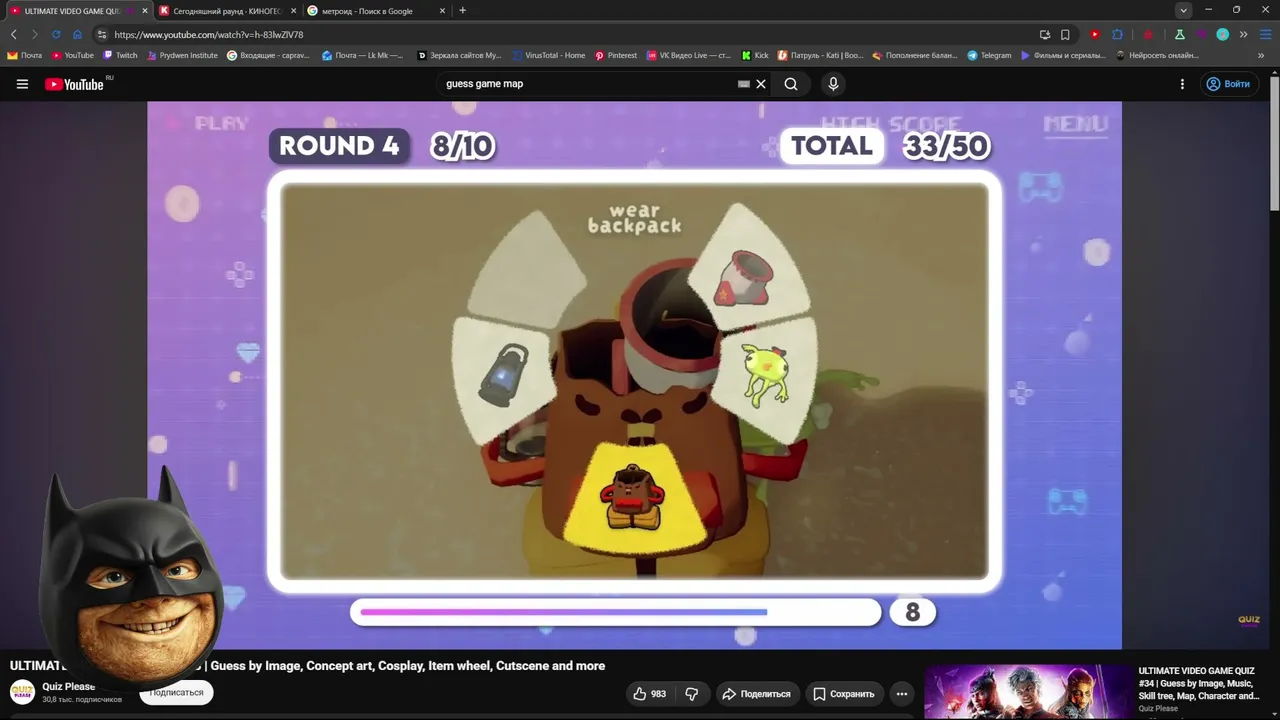Open the Kick bookmark
Screen dimensions: 1280x720
[755, 56]
